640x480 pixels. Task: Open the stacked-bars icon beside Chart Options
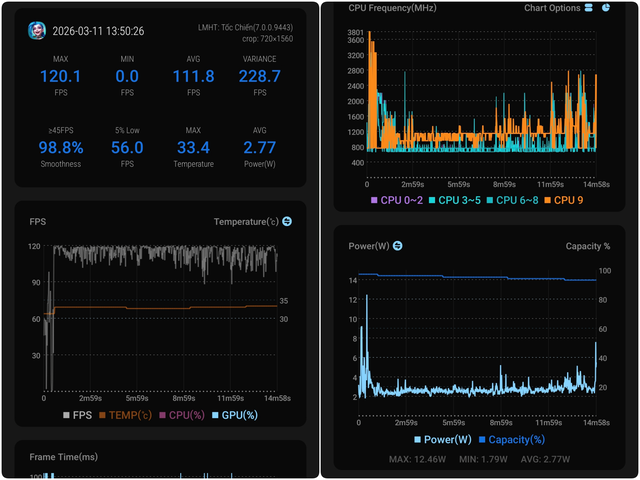[589, 8]
